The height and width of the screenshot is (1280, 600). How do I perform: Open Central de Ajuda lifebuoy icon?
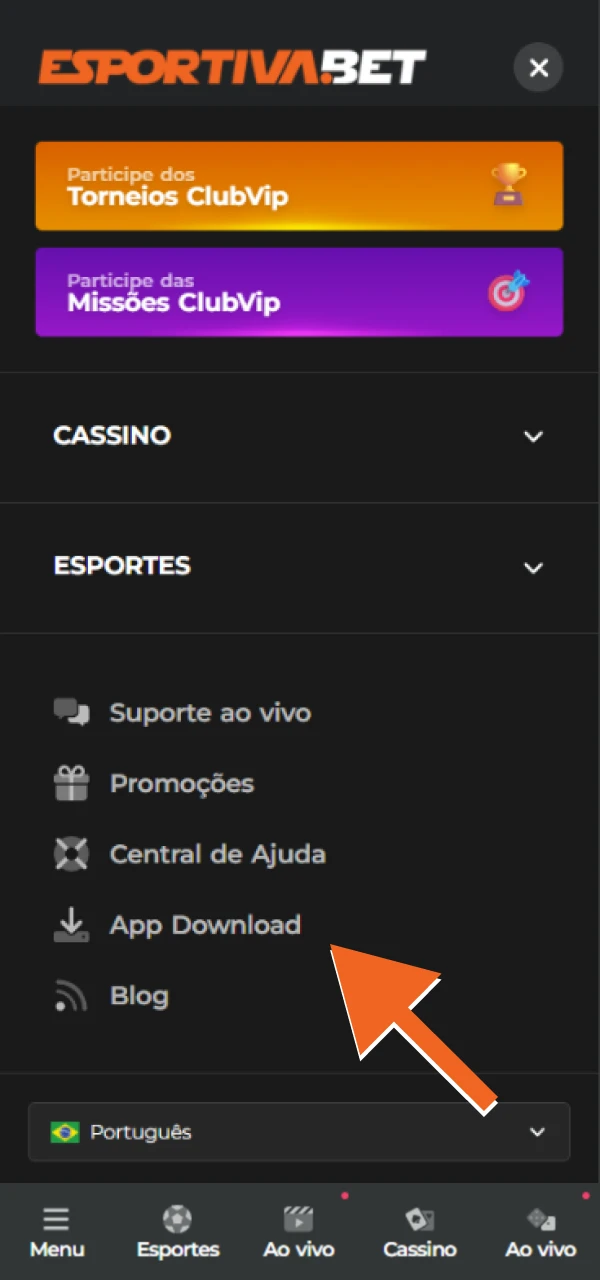(70, 854)
